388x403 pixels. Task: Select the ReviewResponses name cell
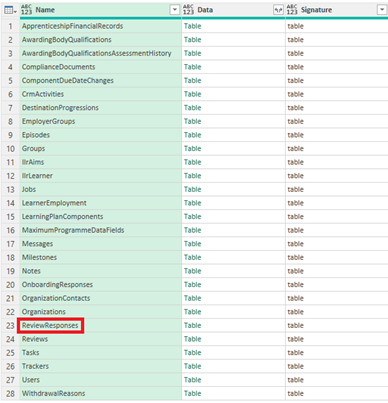pos(101,325)
